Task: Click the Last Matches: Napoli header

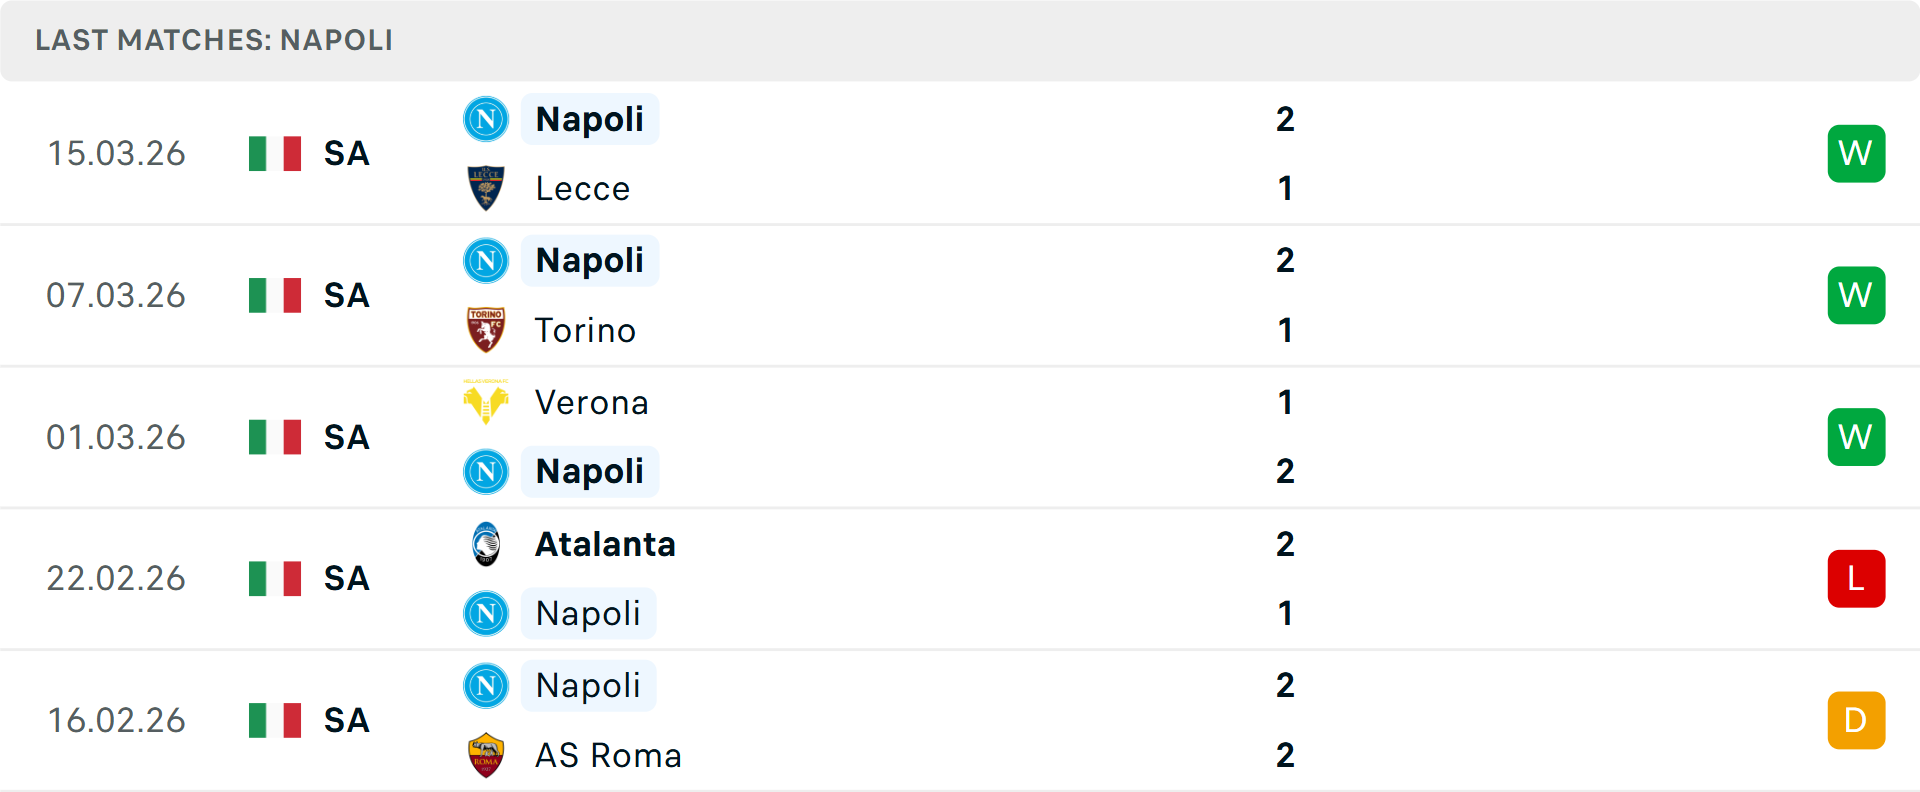Action: (x=214, y=40)
